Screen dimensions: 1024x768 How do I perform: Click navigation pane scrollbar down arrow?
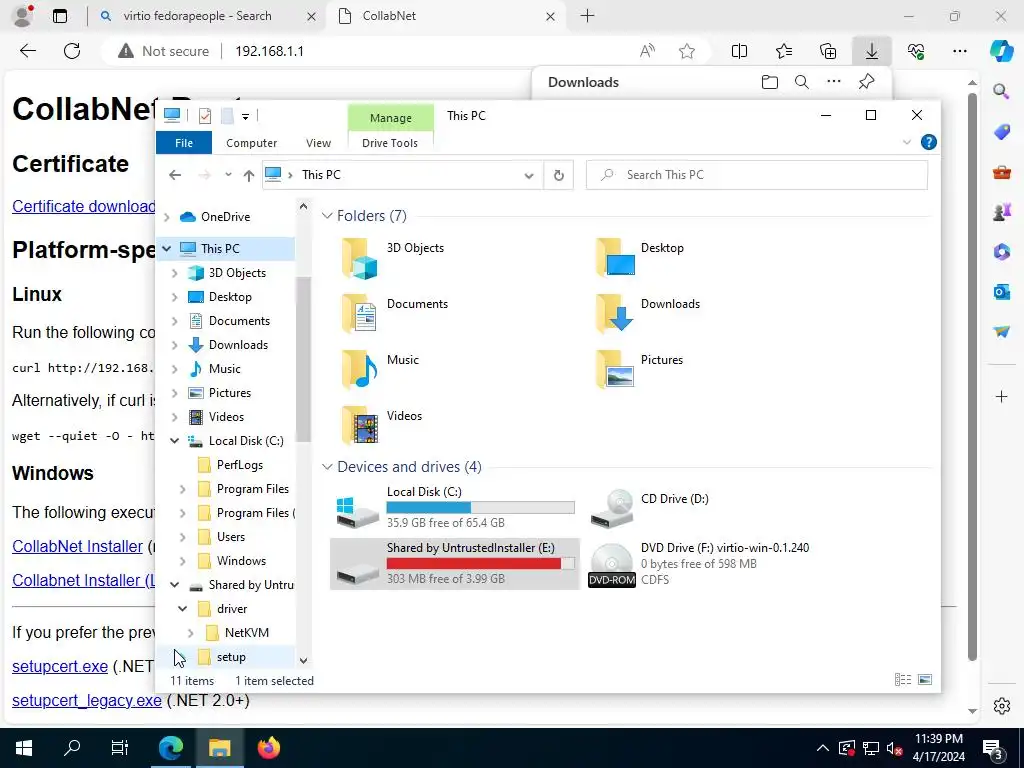[303, 660]
